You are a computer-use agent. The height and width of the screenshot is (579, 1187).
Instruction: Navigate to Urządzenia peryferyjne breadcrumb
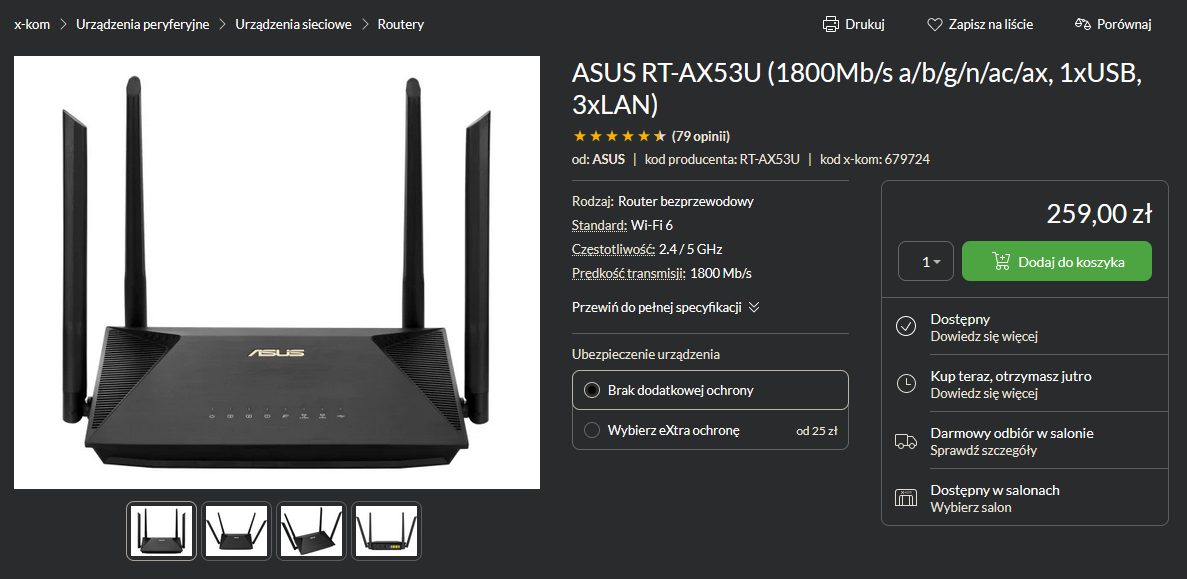(x=142, y=24)
